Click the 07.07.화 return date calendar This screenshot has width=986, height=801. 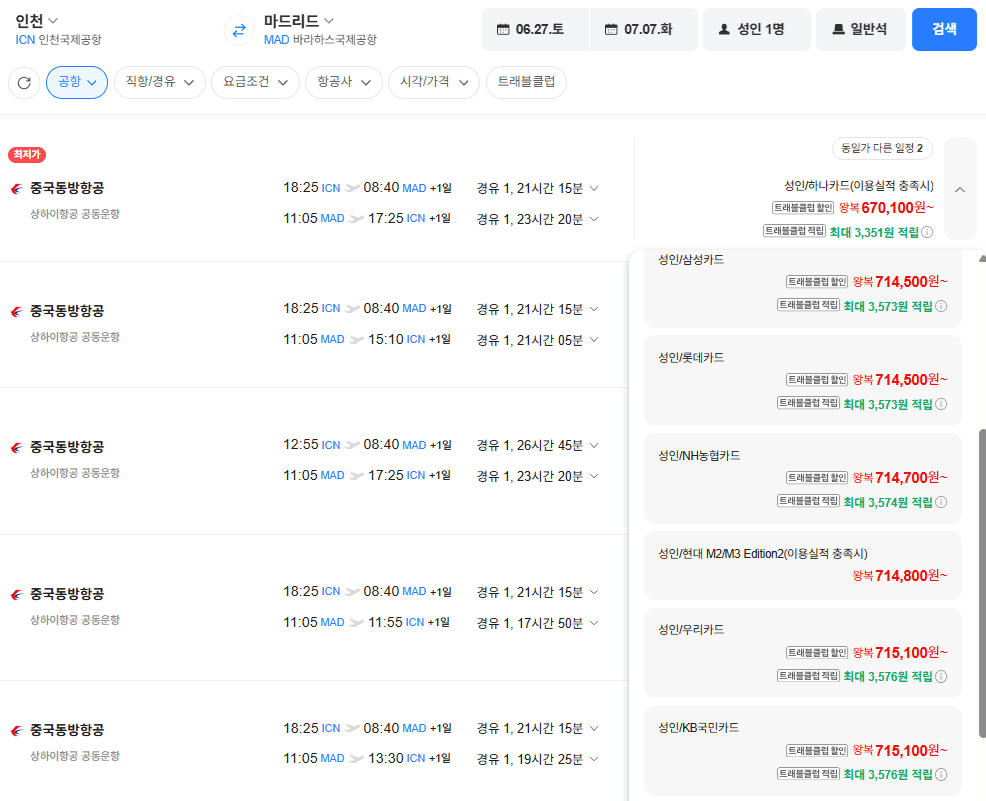[x=643, y=30]
